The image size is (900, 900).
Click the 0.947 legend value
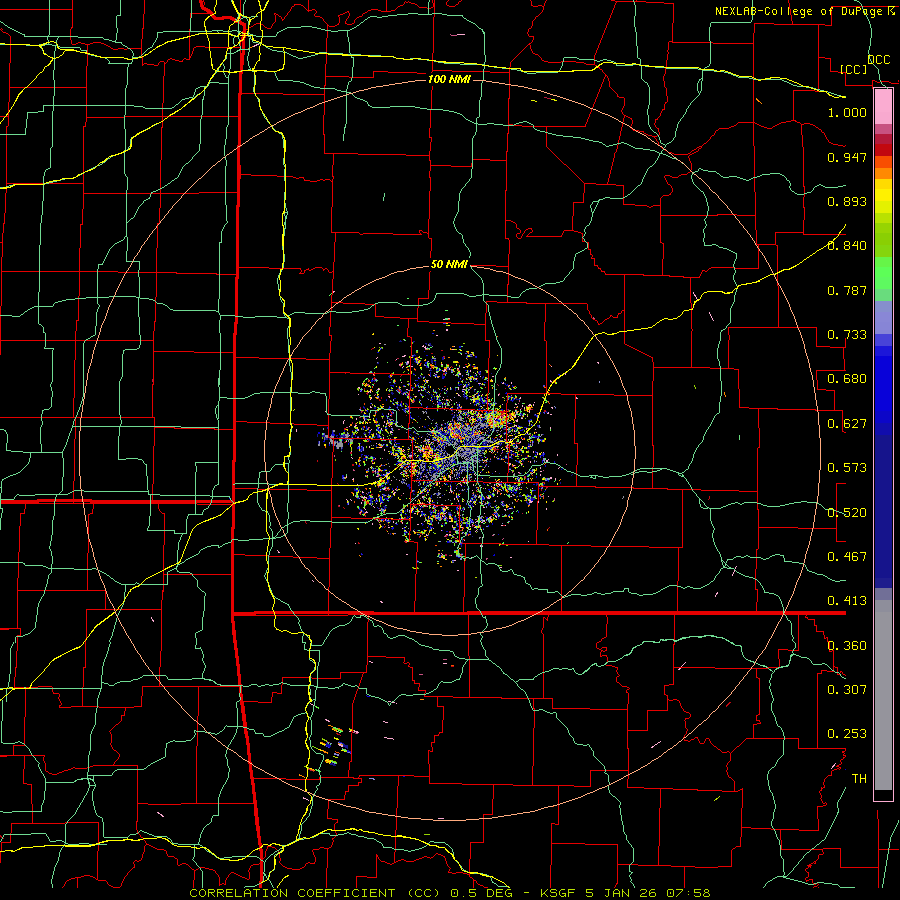pyautogui.click(x=847, y=157)
